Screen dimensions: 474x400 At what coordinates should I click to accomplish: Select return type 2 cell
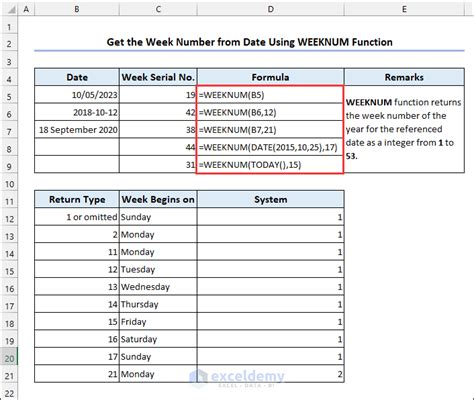click(x=77, y=234)
